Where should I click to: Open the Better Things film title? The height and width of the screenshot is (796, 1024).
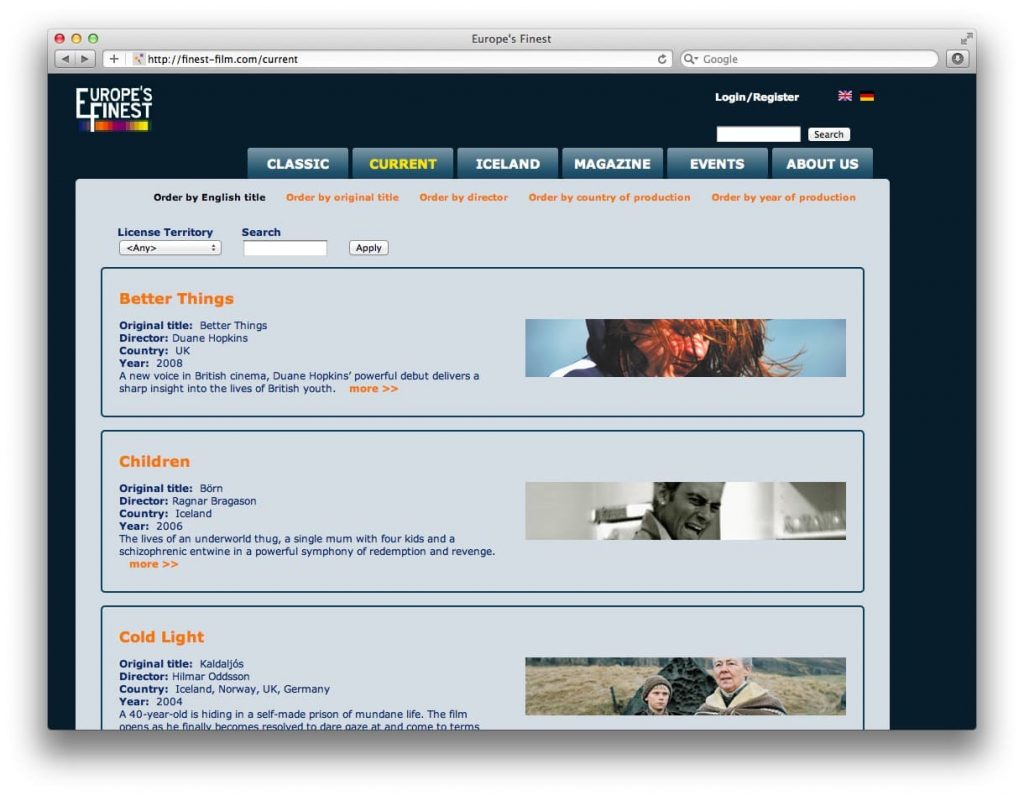[176, 298]
